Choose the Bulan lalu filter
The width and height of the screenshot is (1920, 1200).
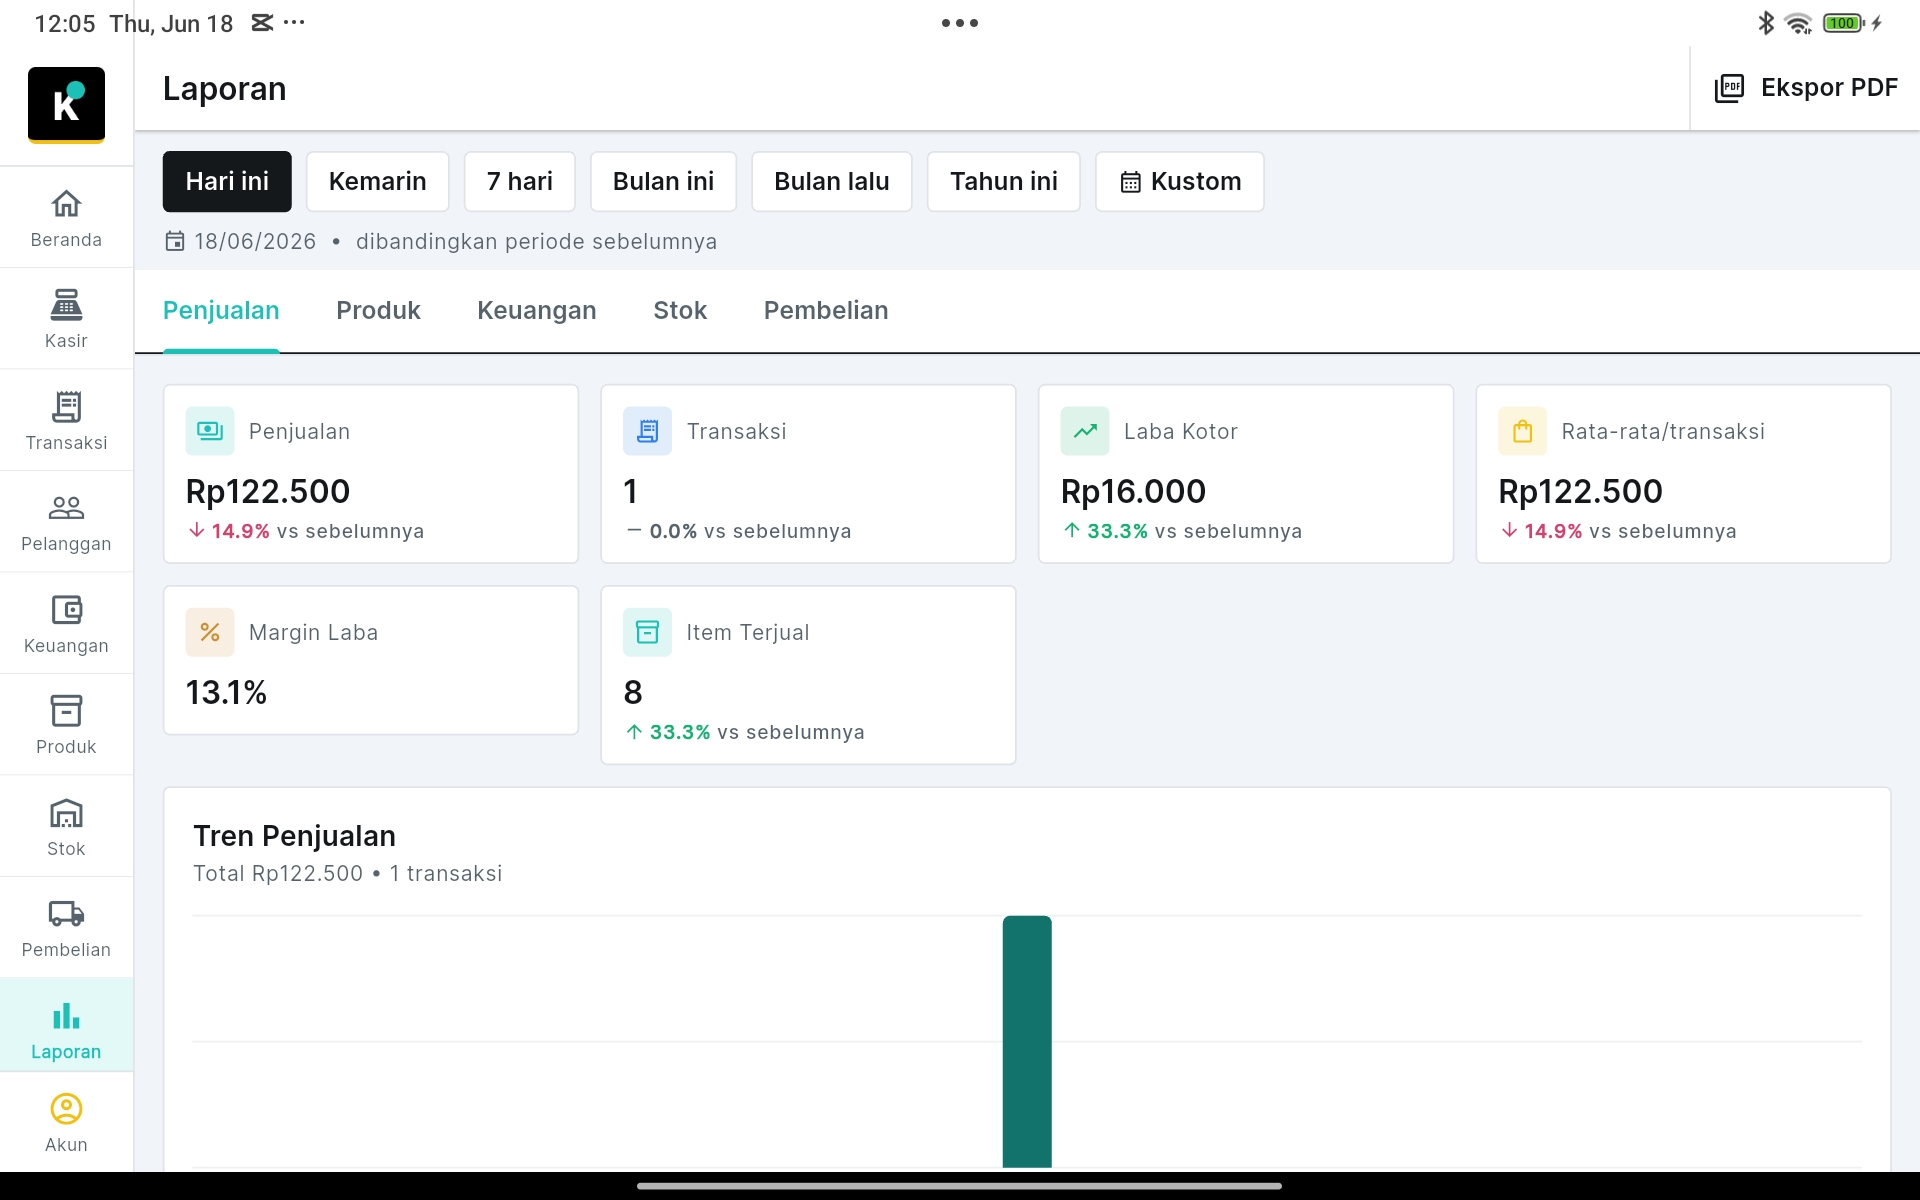(x=832, y=181)
